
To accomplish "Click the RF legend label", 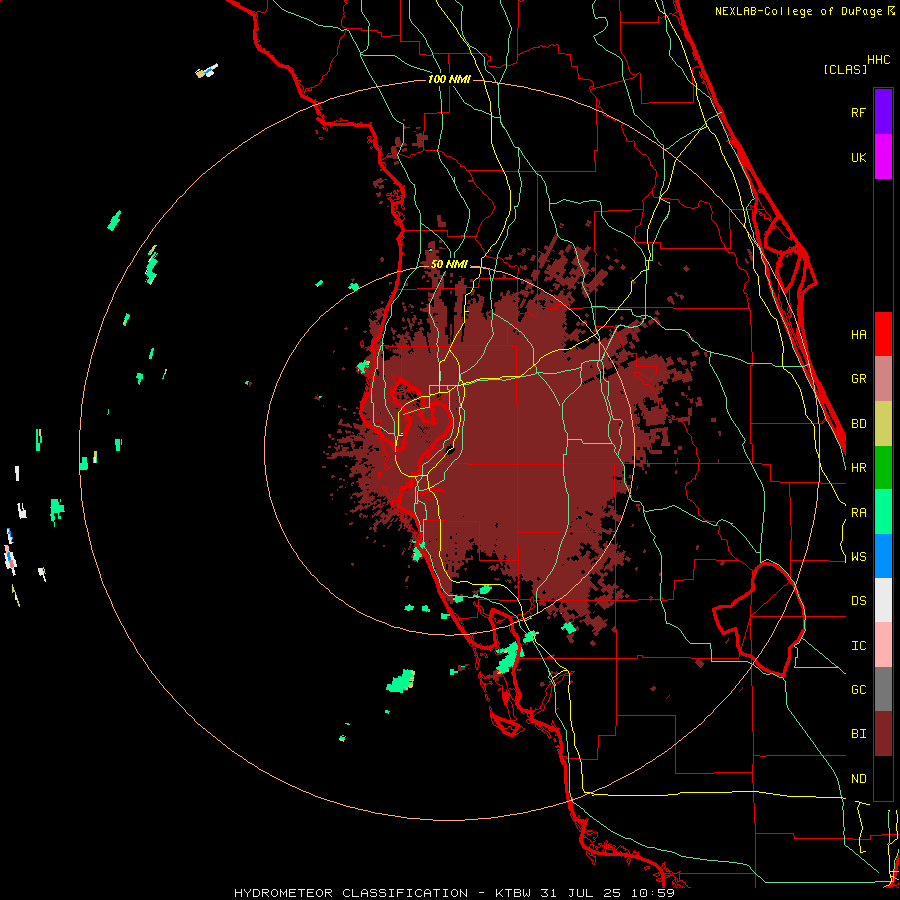I will pyautogui.click(x=858, y=112).
